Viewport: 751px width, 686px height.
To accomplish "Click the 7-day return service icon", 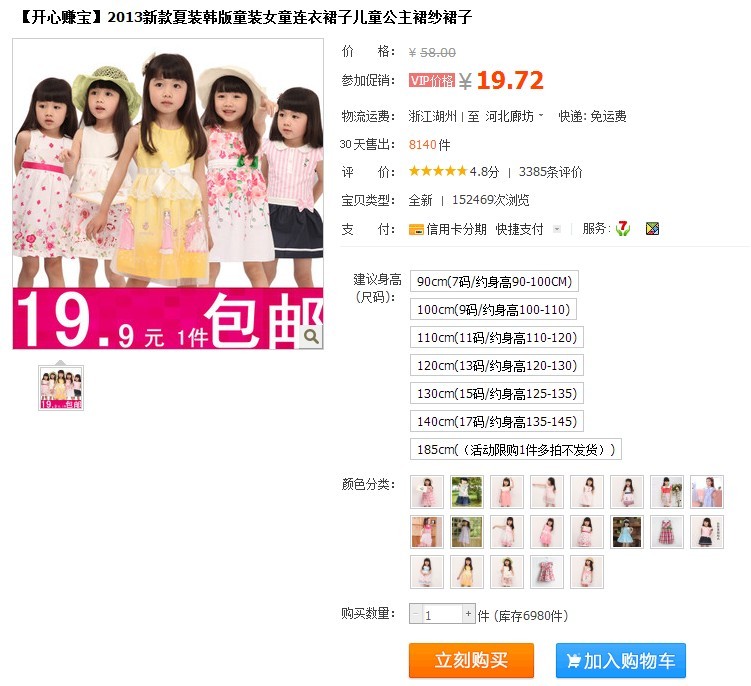I will (623, 229).
